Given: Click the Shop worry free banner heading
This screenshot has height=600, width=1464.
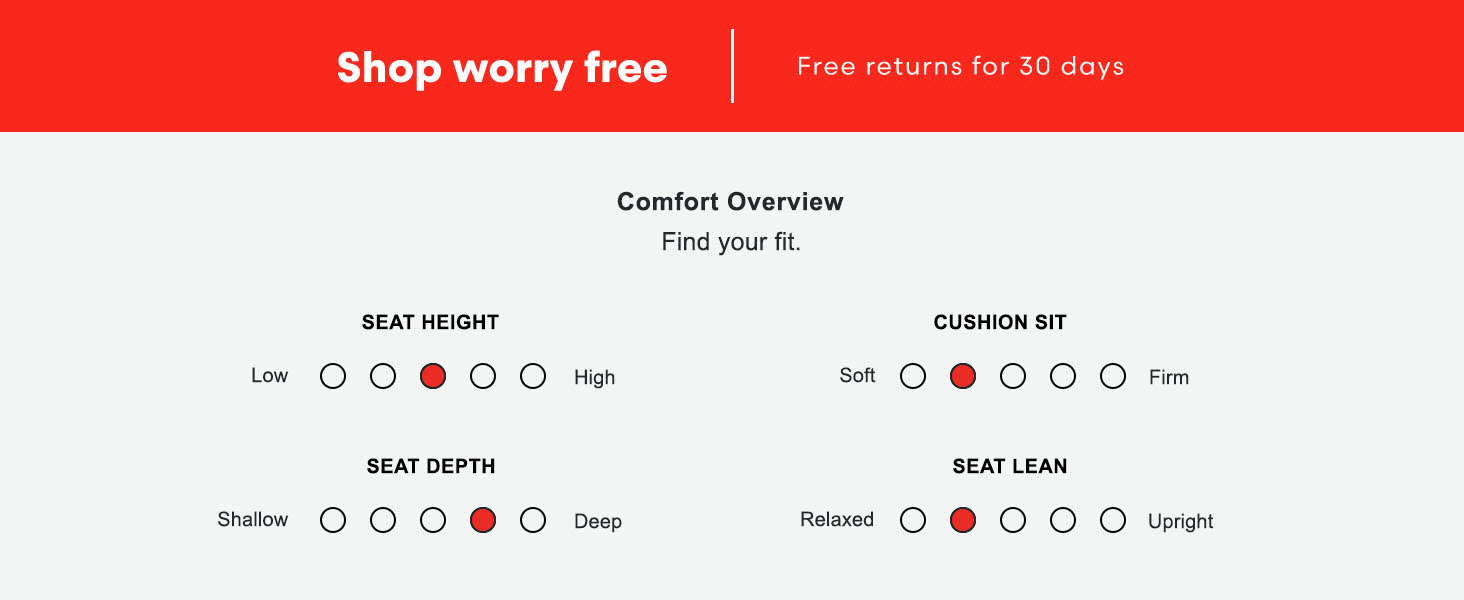Looking at the screenshot, I should (x=502, y=68).
